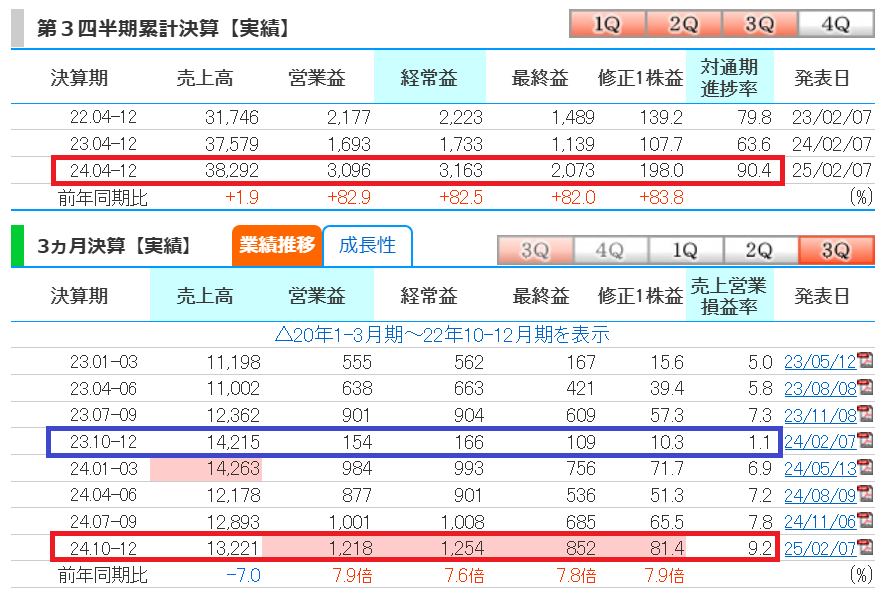Select 3Q tab in 累計決算 section
The width and height of the screenshot is (885, 589).
(760, 24)
